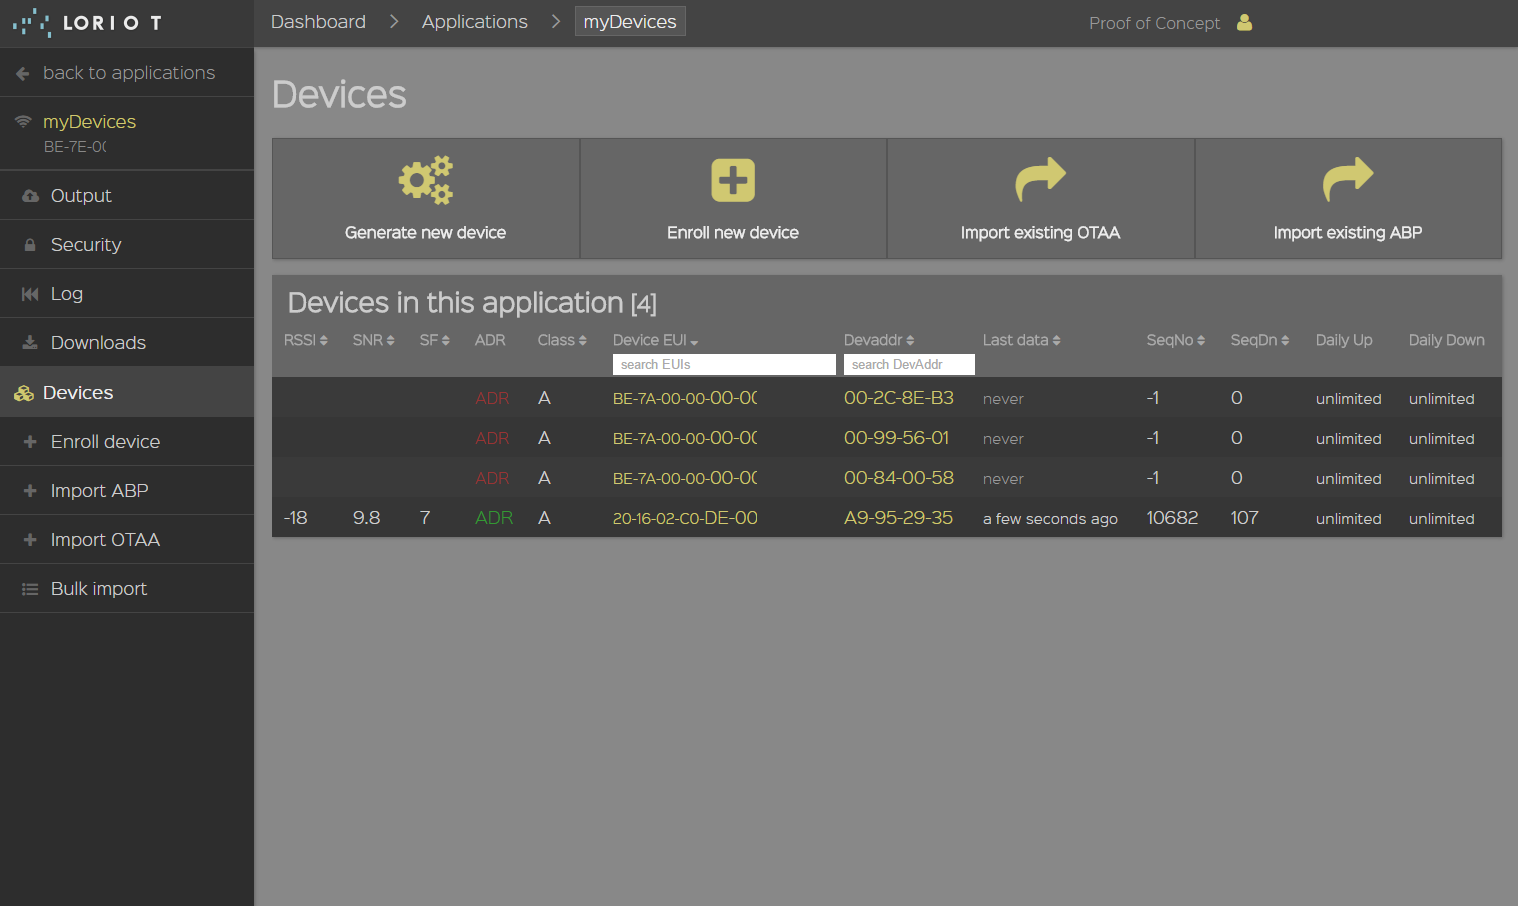This screenshot has width=1518, height=906.
Task: Click the Proof of Concept account label
Action: click(1154, 23)
